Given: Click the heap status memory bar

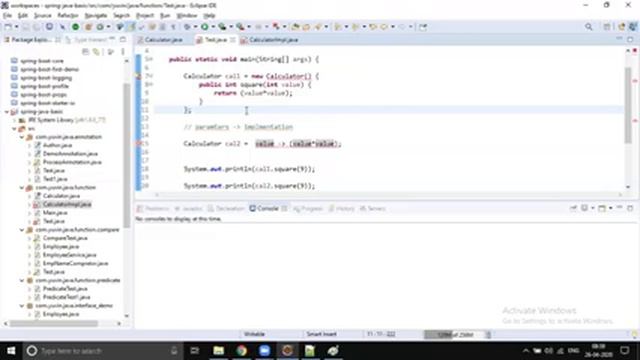Looking at the screenshot, I should pos(453,335).
